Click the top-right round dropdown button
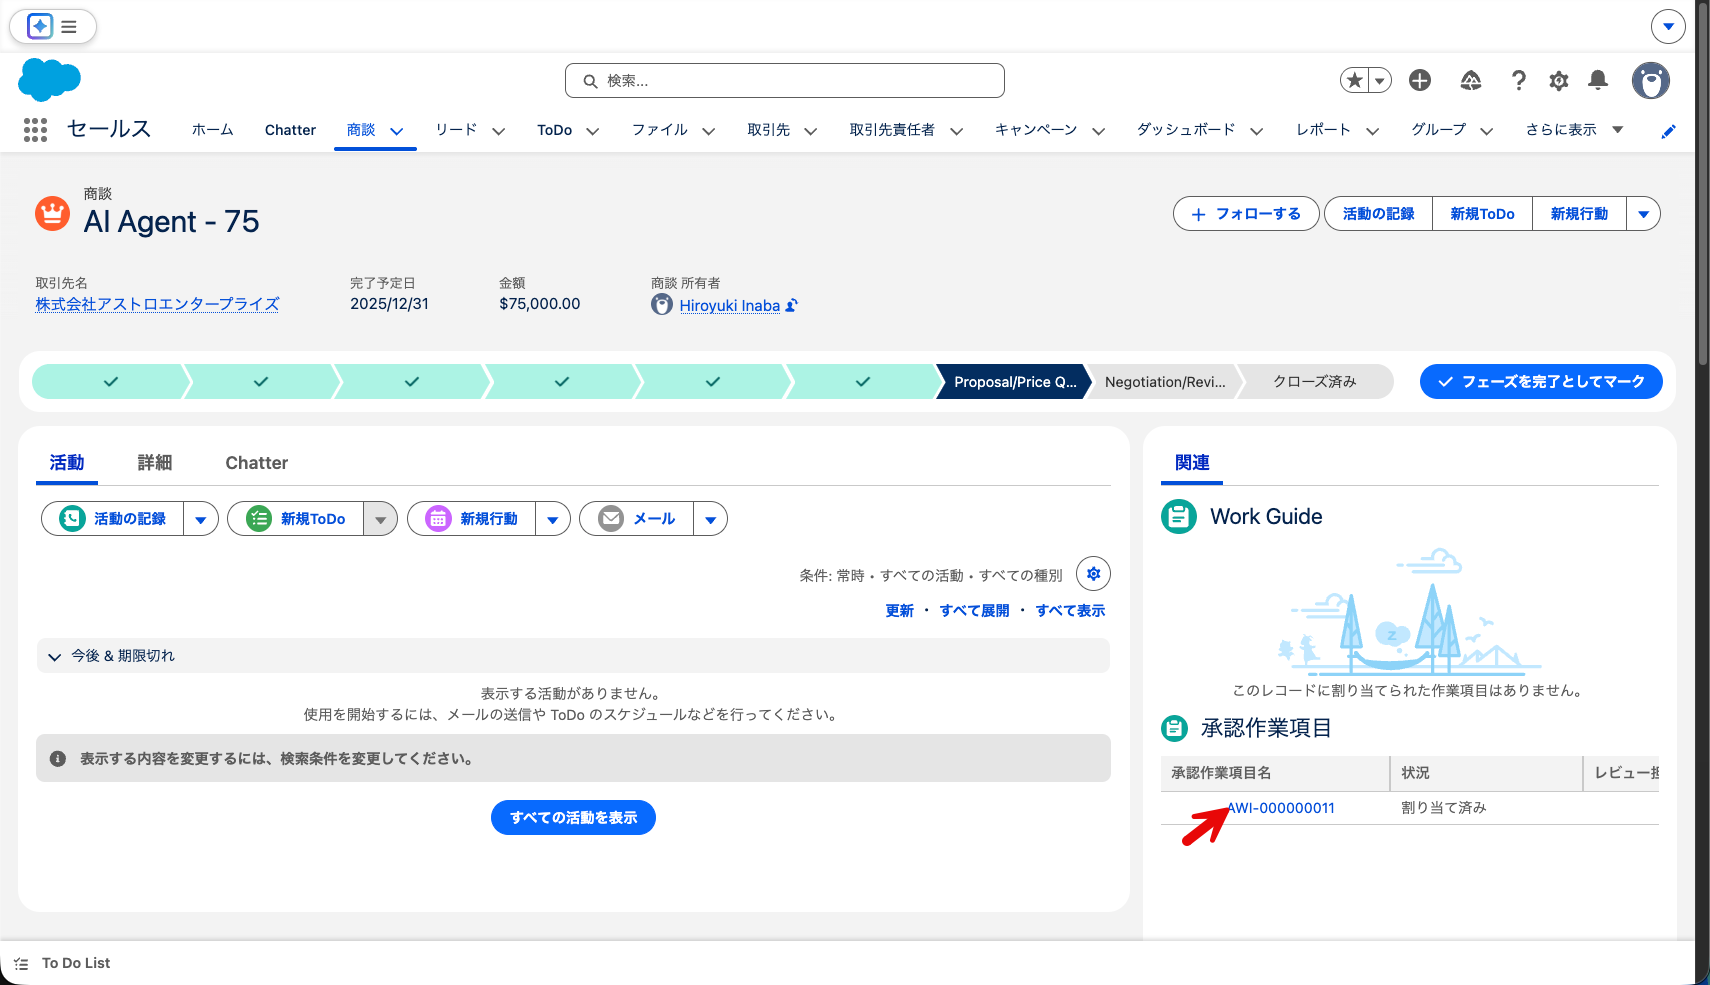Image resolution: width=1710 pixels, height=985 pixels. click(x=1668, y=26)
